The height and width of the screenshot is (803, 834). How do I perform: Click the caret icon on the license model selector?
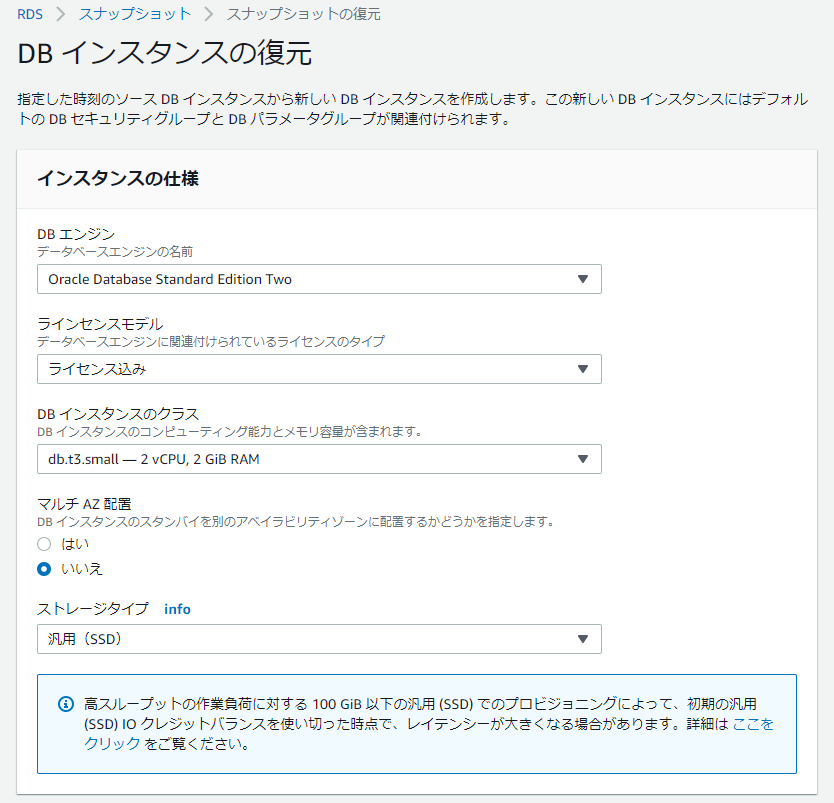tap(585, 369)
